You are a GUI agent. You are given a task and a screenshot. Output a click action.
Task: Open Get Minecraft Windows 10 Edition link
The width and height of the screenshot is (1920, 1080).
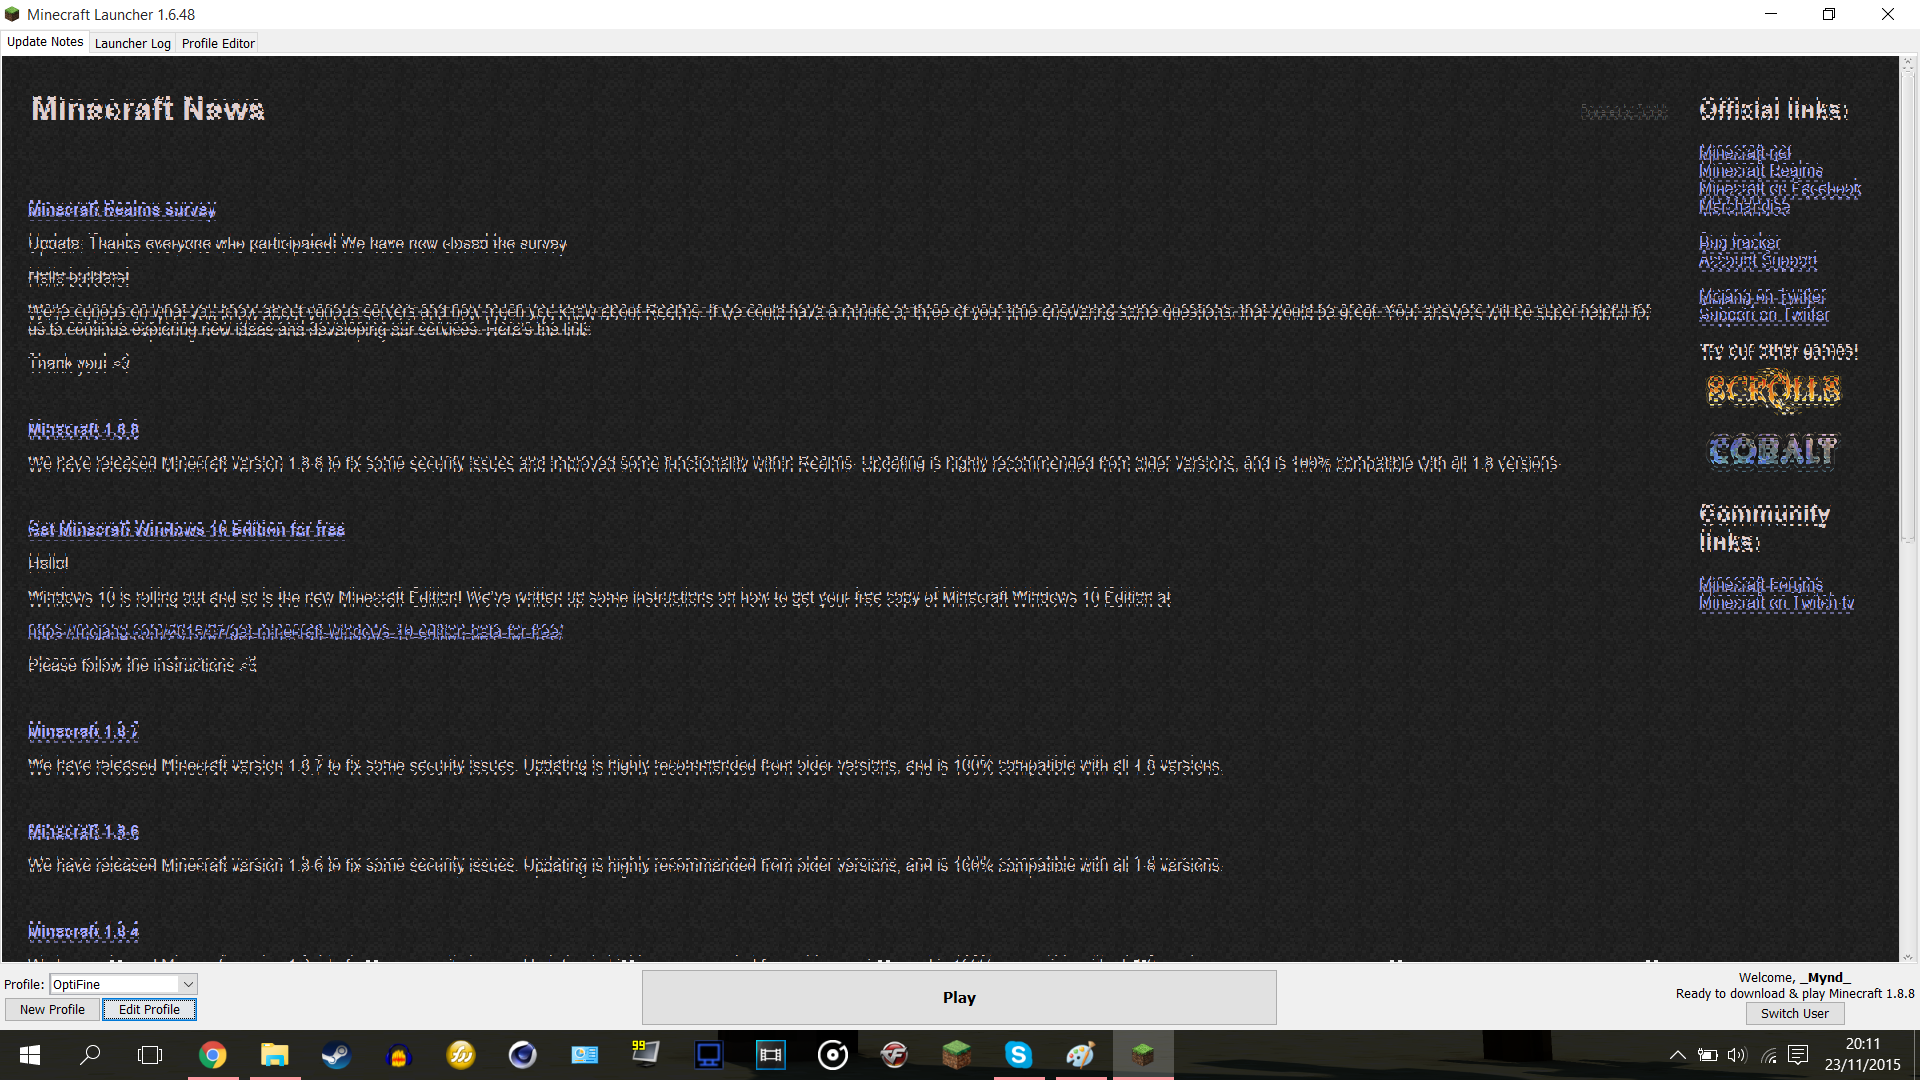click(x=186, y=529)
